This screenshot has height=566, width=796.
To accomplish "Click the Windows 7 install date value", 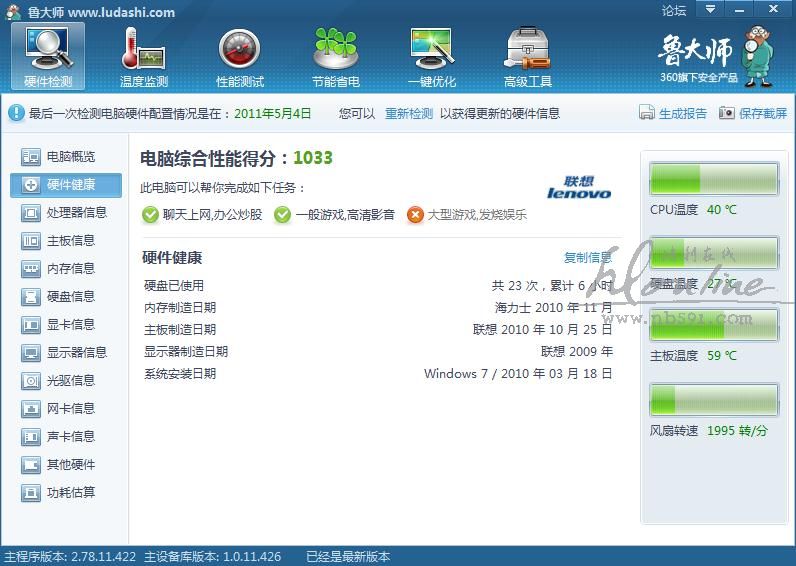I will coord(518,374).
